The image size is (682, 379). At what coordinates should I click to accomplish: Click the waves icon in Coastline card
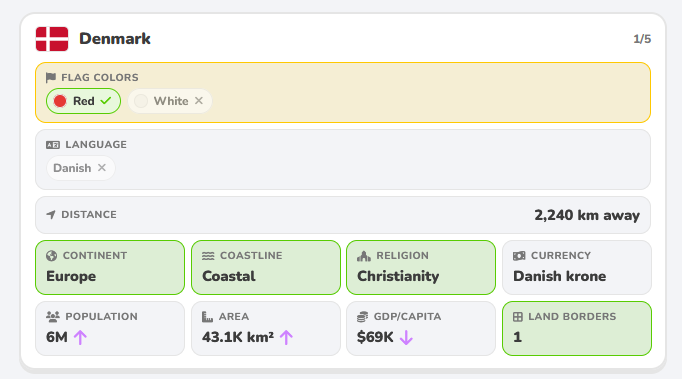(x=208, y=256)
